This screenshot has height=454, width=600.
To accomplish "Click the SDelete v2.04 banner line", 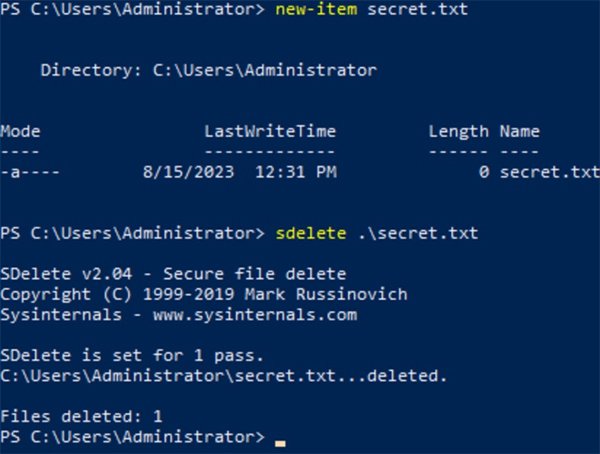I will click(x=172, y=275).
